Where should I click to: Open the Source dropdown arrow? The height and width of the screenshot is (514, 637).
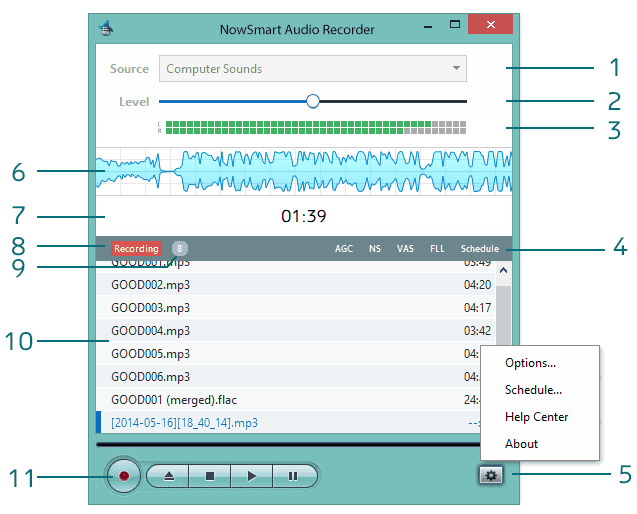point(456,68)
